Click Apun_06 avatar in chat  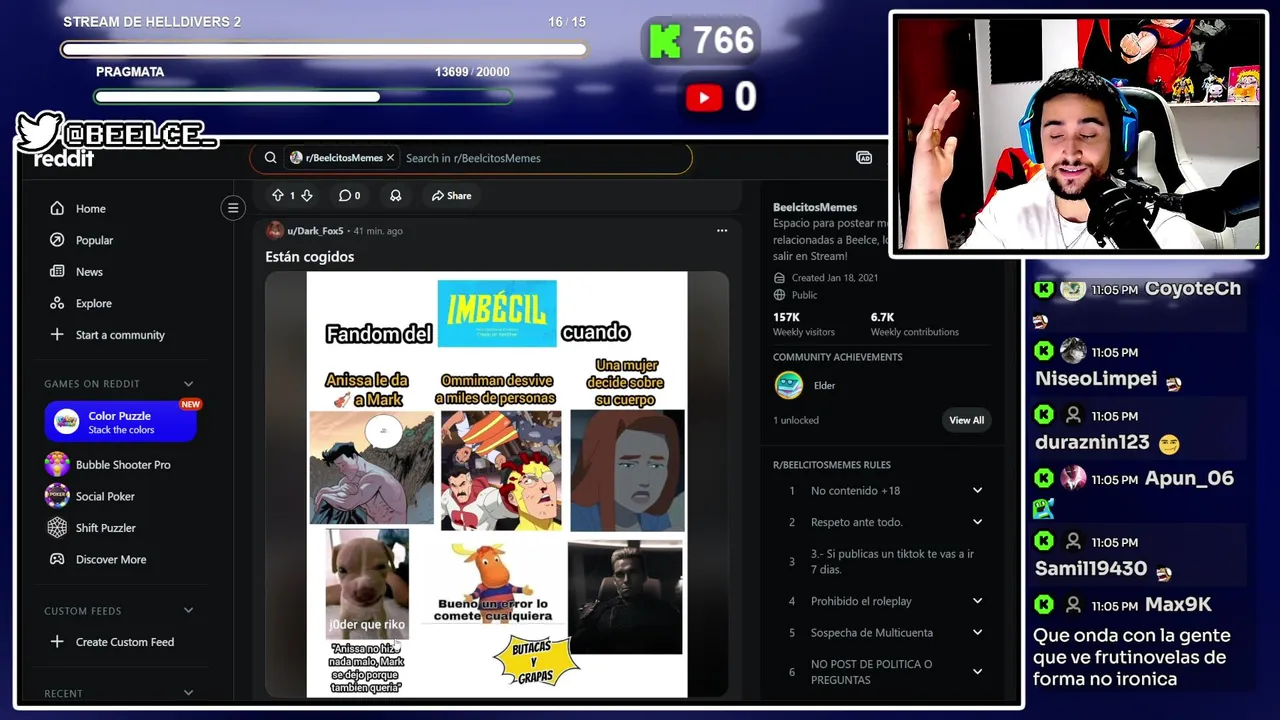coord(1073,478)
